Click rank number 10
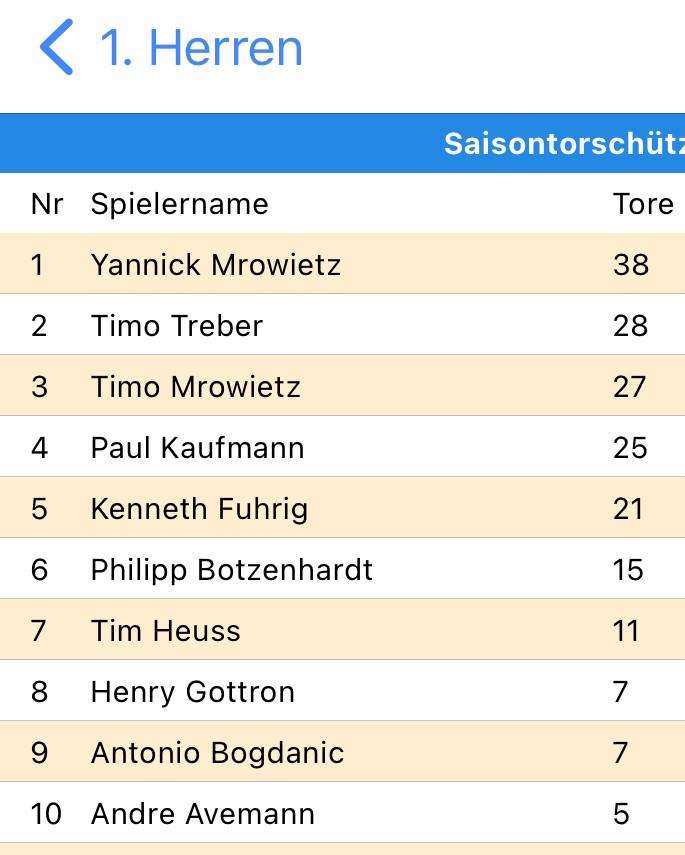 (46, 814)
